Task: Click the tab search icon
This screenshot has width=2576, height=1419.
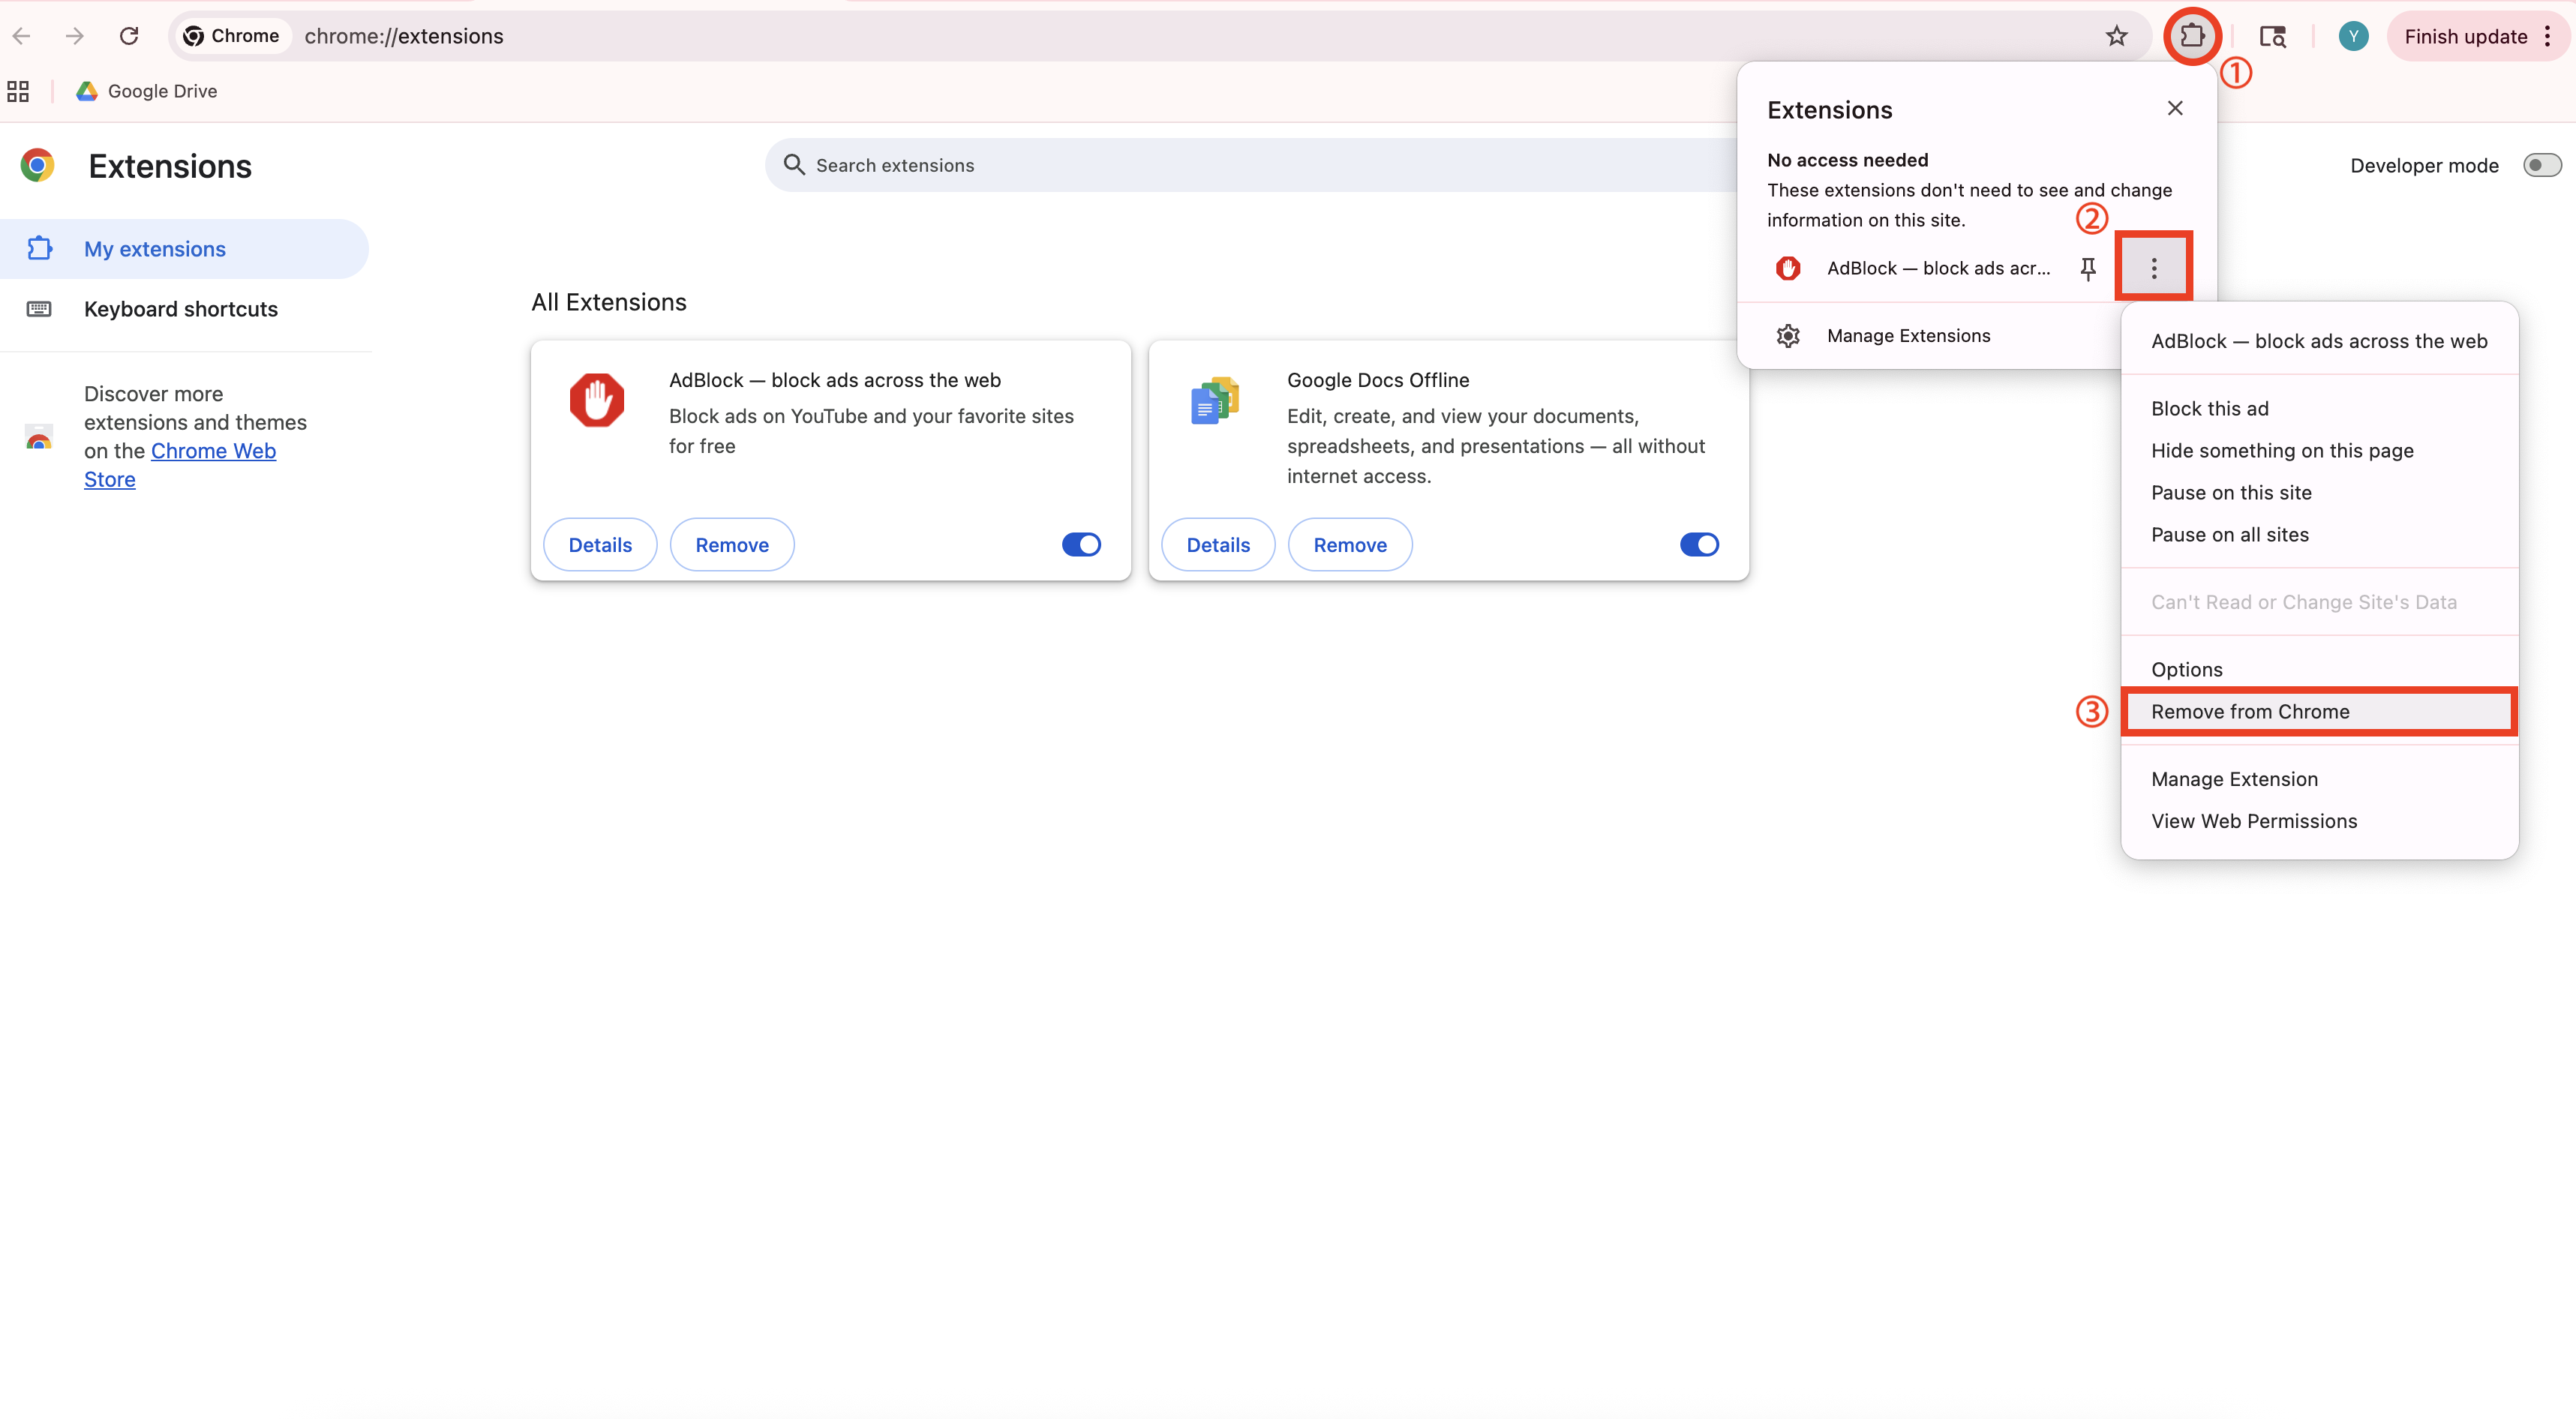Action: [2272, 36]
